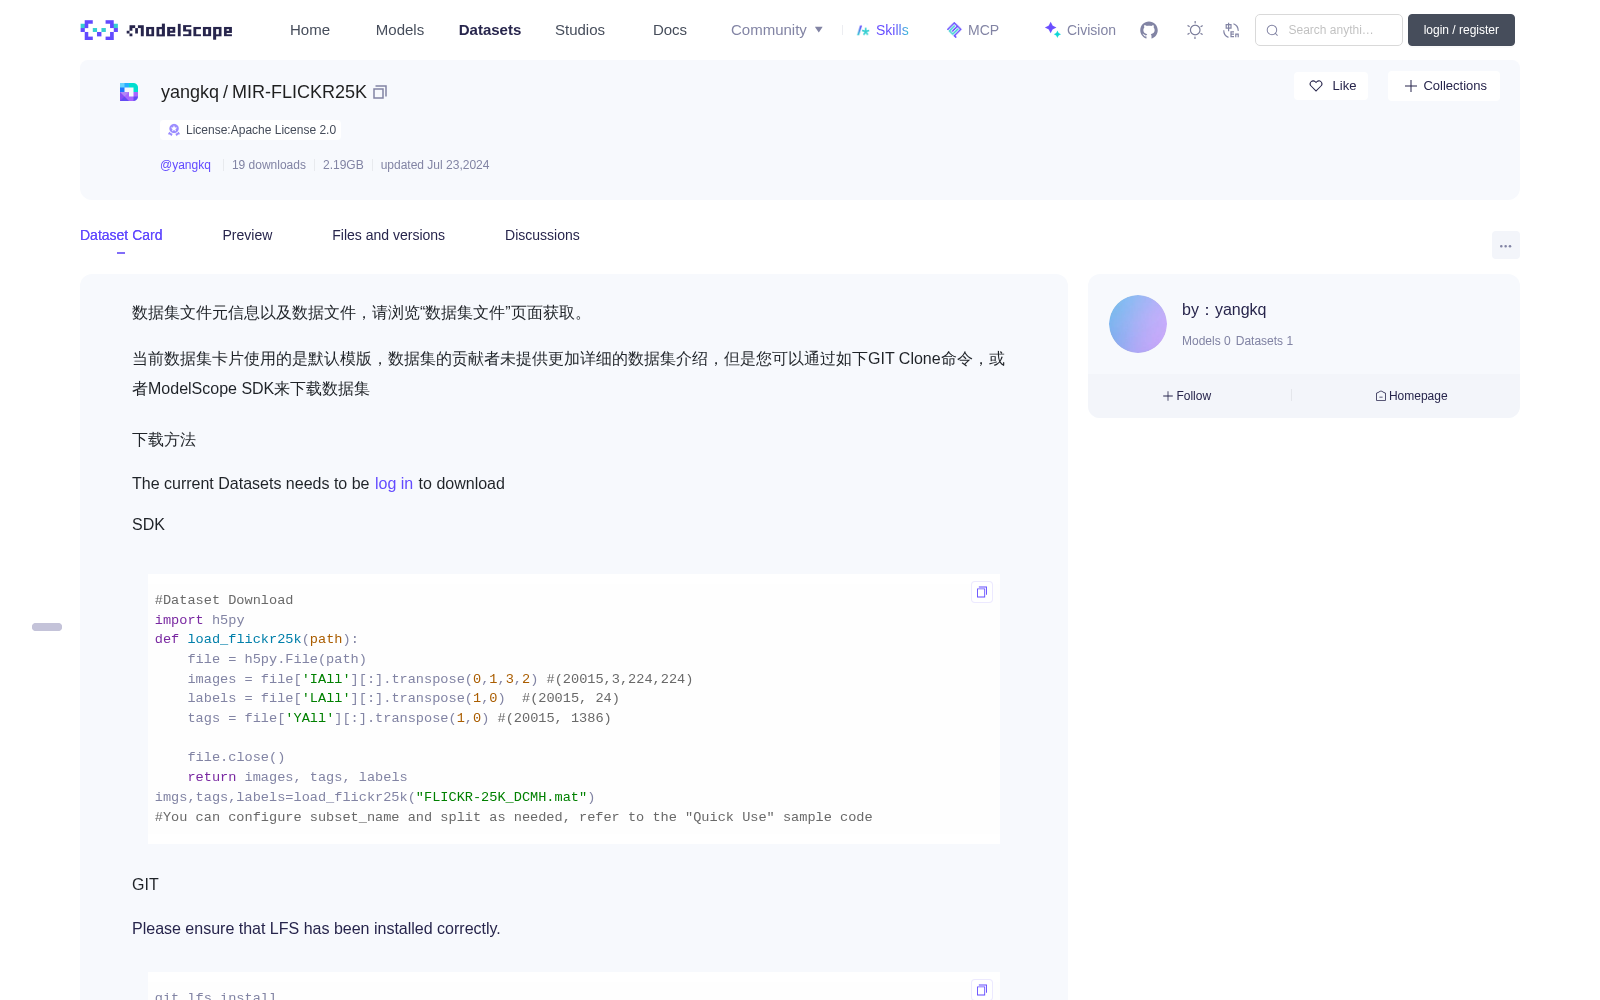1600x1000 pixels.
Task: Copy the git lfs install code
Action: click(982, 989)
